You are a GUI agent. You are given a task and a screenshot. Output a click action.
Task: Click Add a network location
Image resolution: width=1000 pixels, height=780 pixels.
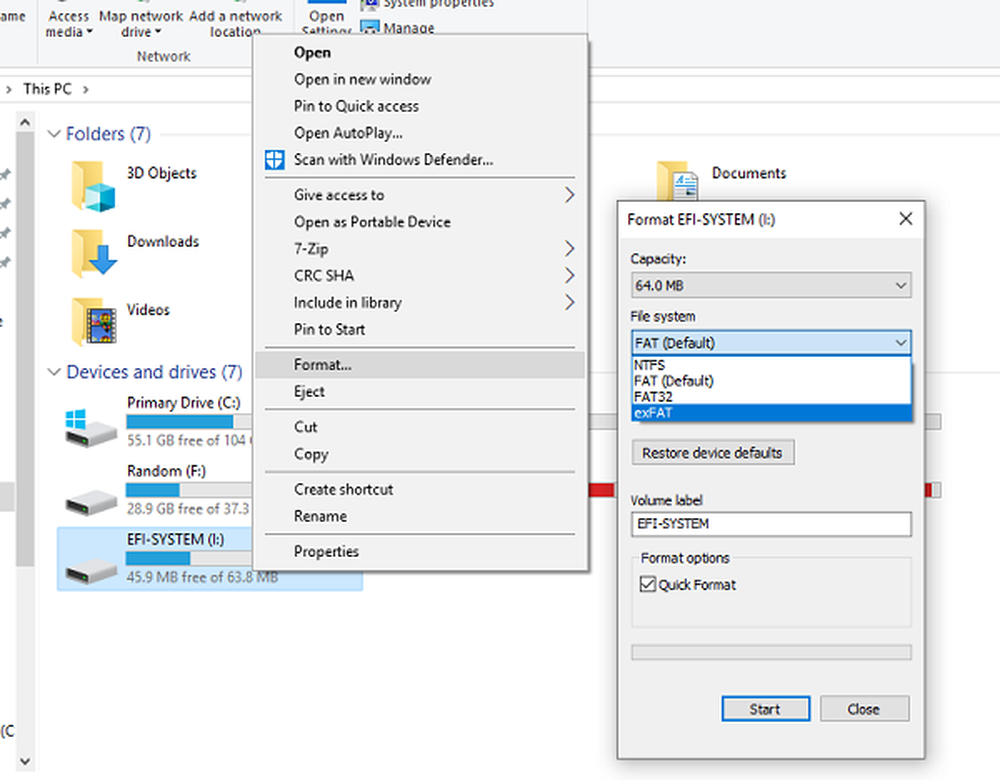[235, 24]
